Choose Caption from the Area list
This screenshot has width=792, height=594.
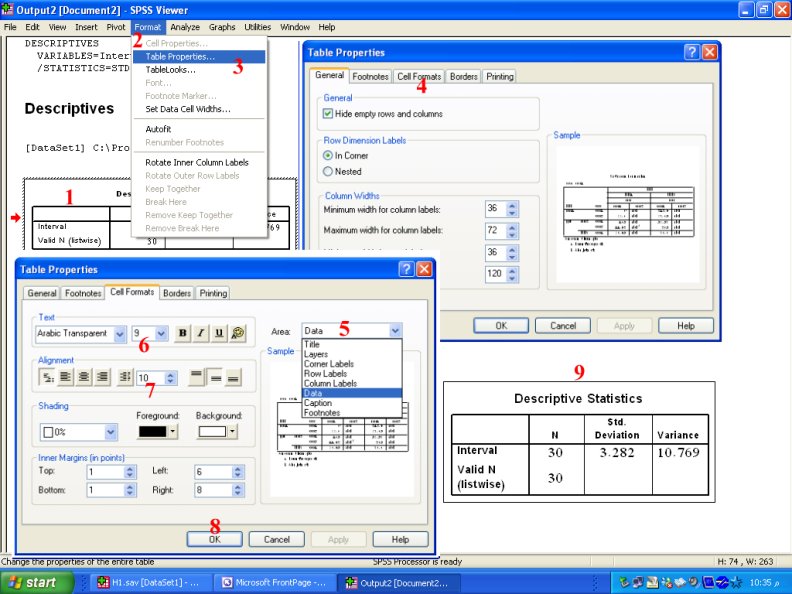click(x=352, y=403)
